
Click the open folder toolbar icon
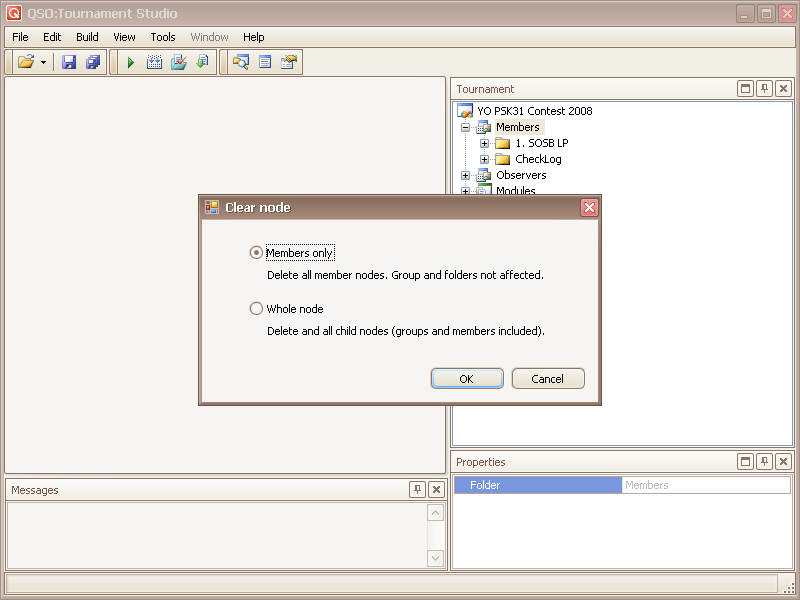(26, 62)
